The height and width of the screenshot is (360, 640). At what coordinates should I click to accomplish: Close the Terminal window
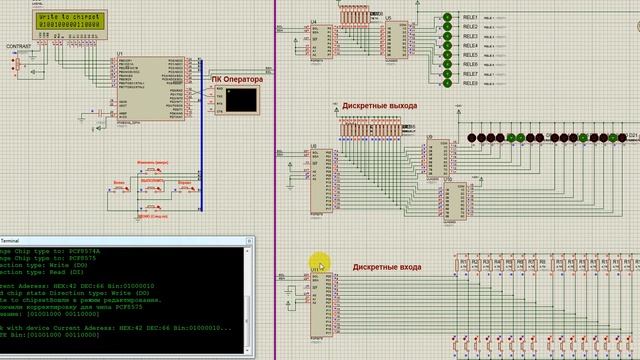tap(249, 241)
